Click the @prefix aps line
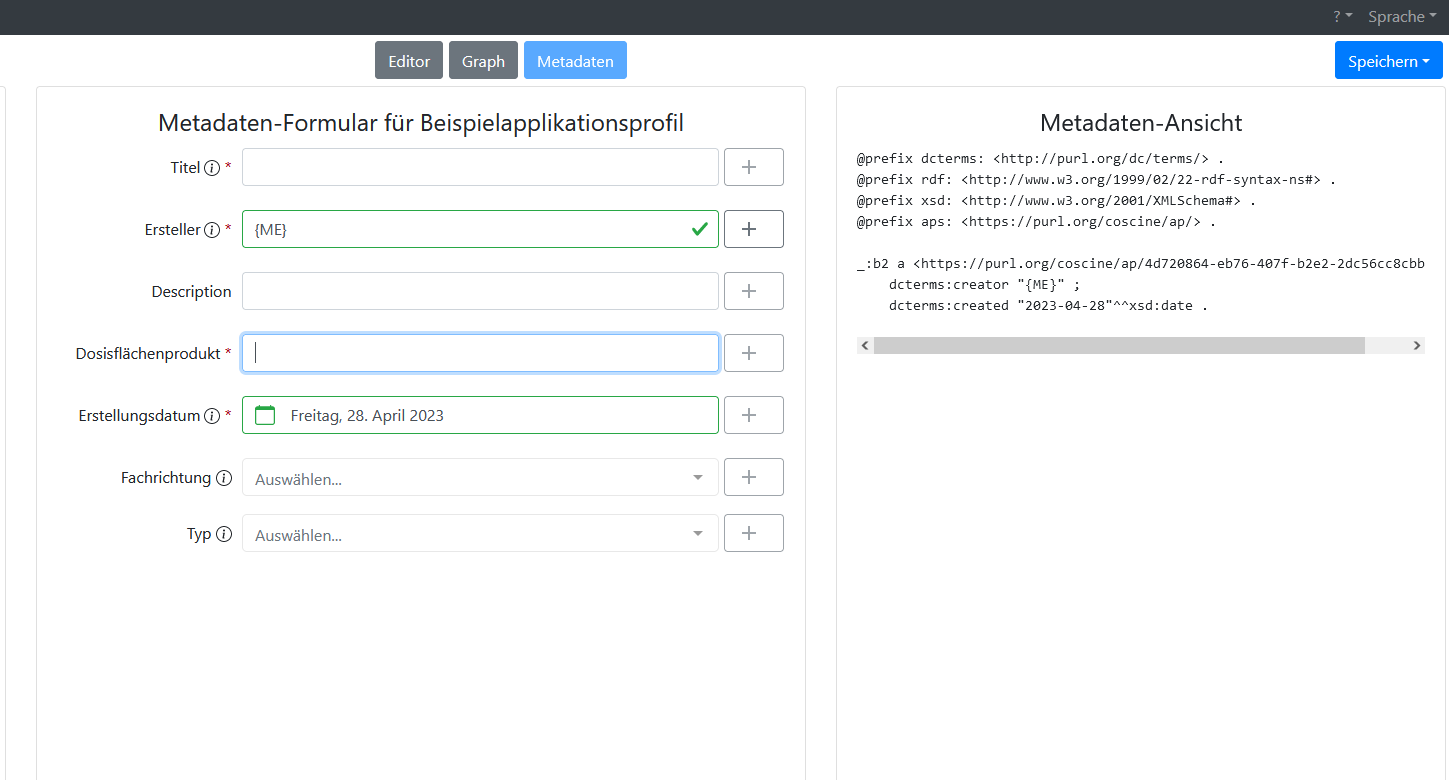 coord(1037,221)
